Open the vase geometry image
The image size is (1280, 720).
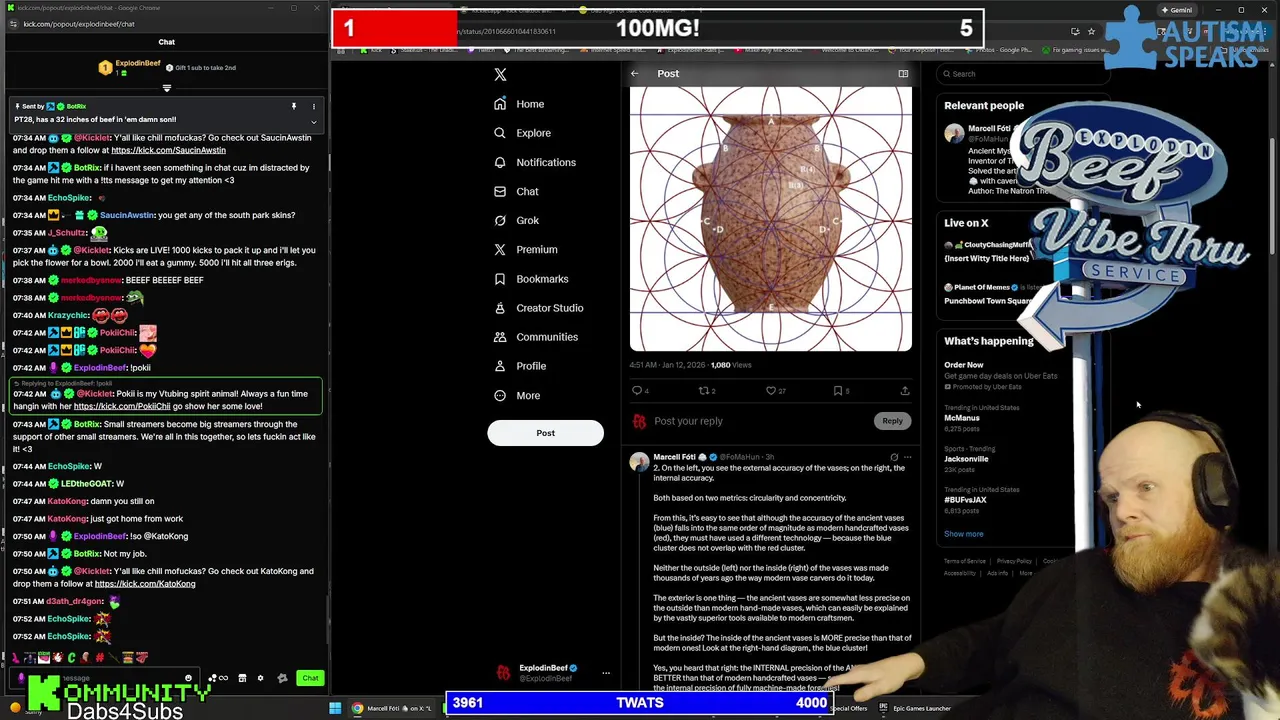[770, 219]
